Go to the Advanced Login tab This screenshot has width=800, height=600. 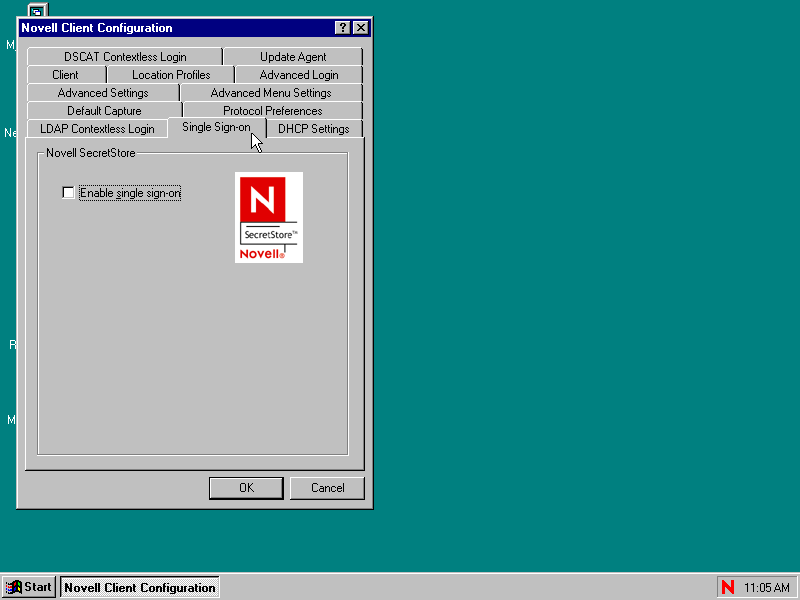pyautogui.click(x=299, y=74)
